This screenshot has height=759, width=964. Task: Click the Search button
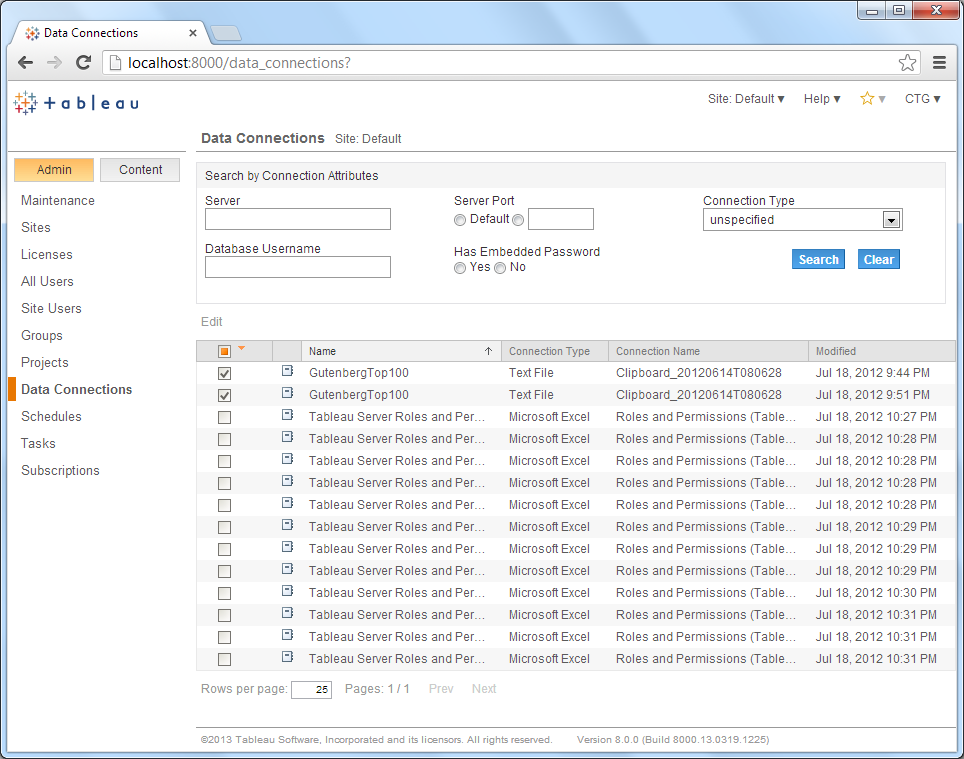click(x=817, y=258)
